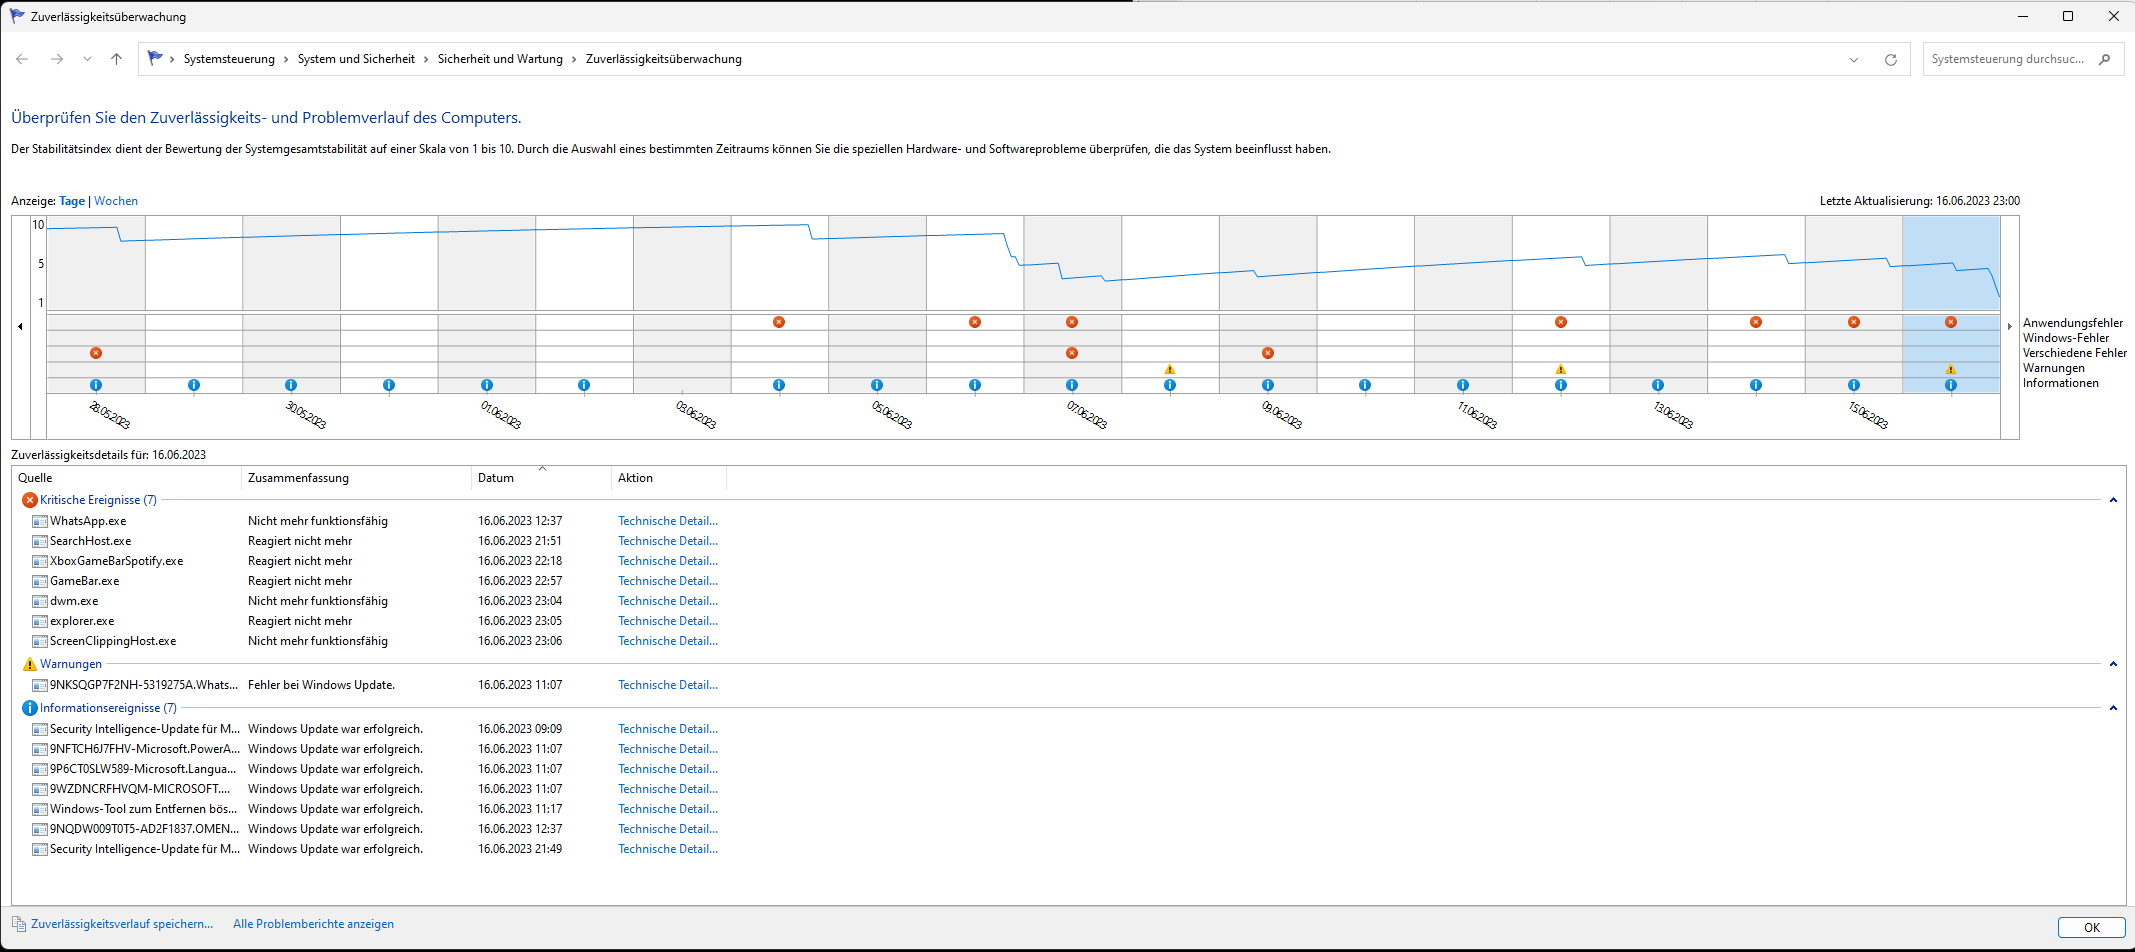
Task: Refresh the address bar view
Action: (1890, 59)
